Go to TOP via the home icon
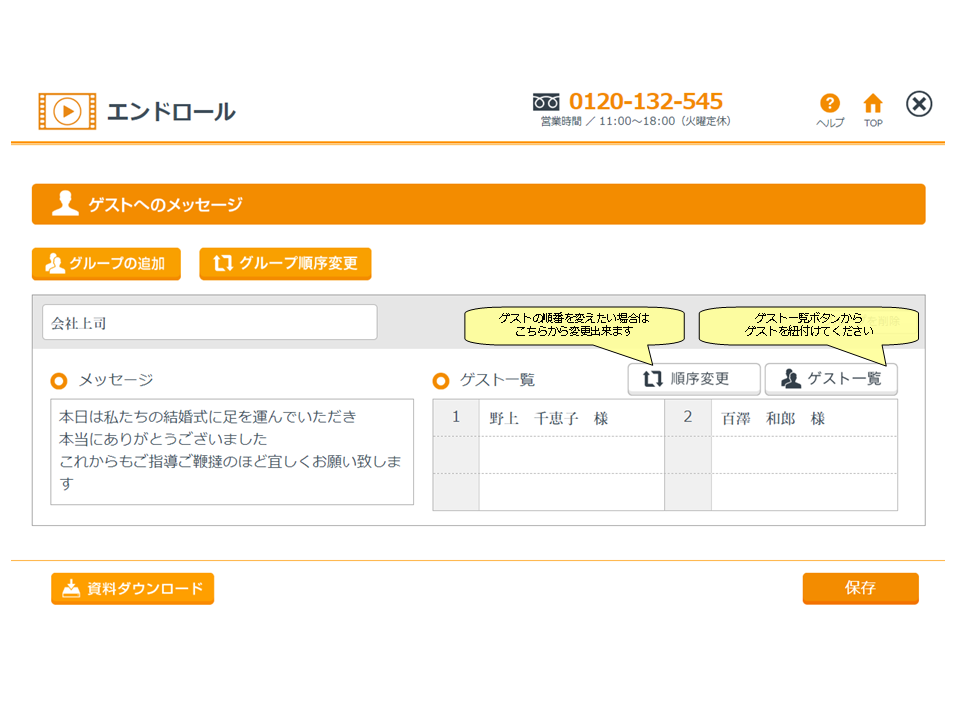This screenshot has height=720, width=960. pos(873,103)
